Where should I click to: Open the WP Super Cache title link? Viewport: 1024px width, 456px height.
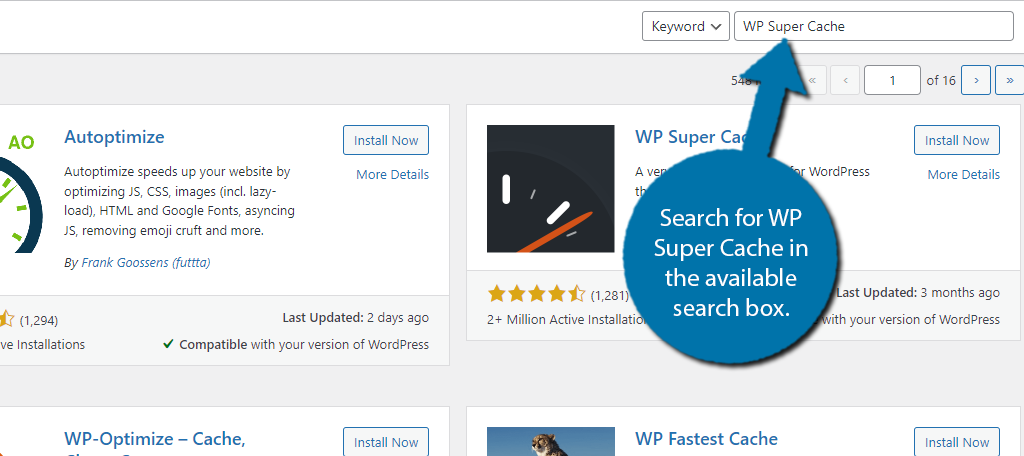(x=692, y=137)
